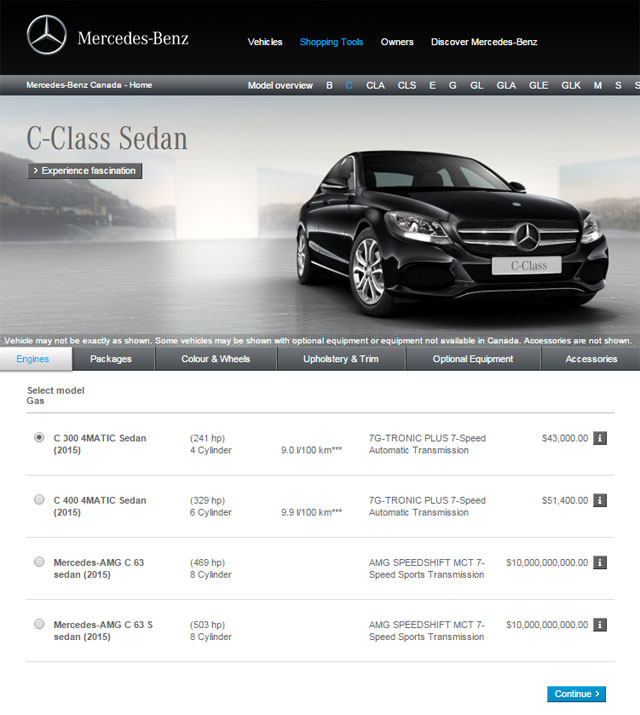
Task: Open info icon for C 400 4MATIC Sedan
Action: click(x=600, y=500)
